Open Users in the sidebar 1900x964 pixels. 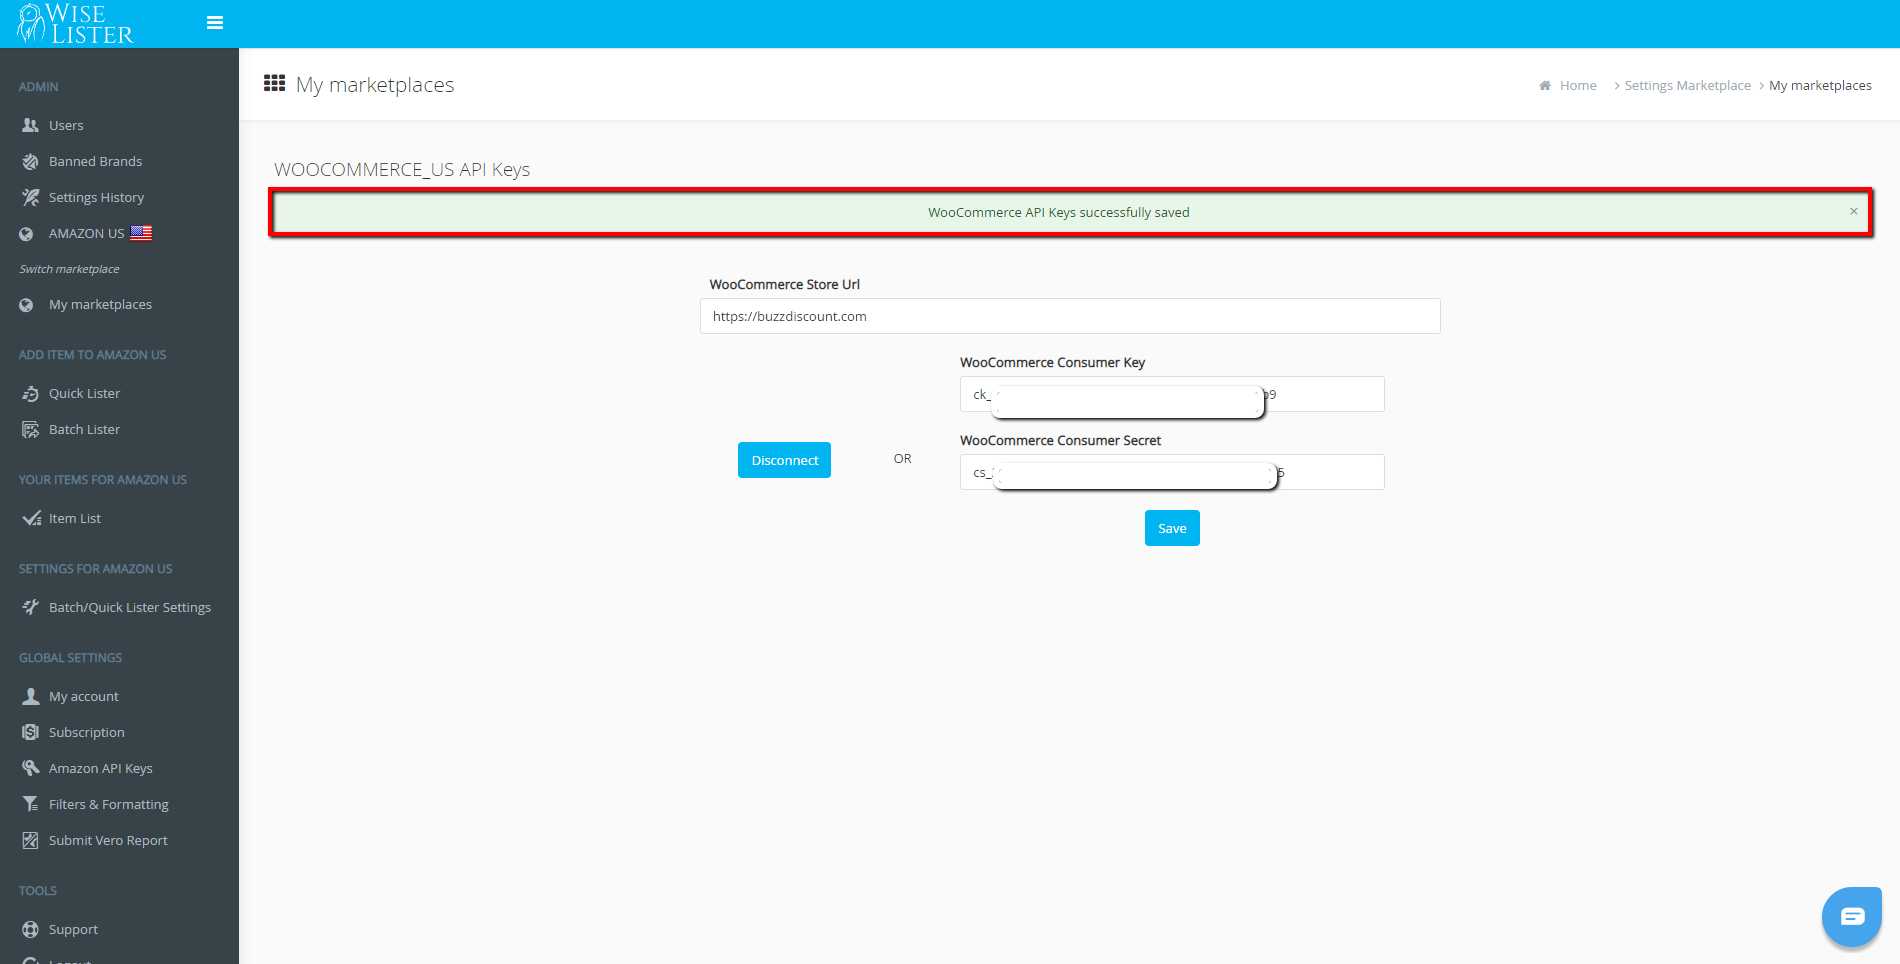tap(66, 125)
